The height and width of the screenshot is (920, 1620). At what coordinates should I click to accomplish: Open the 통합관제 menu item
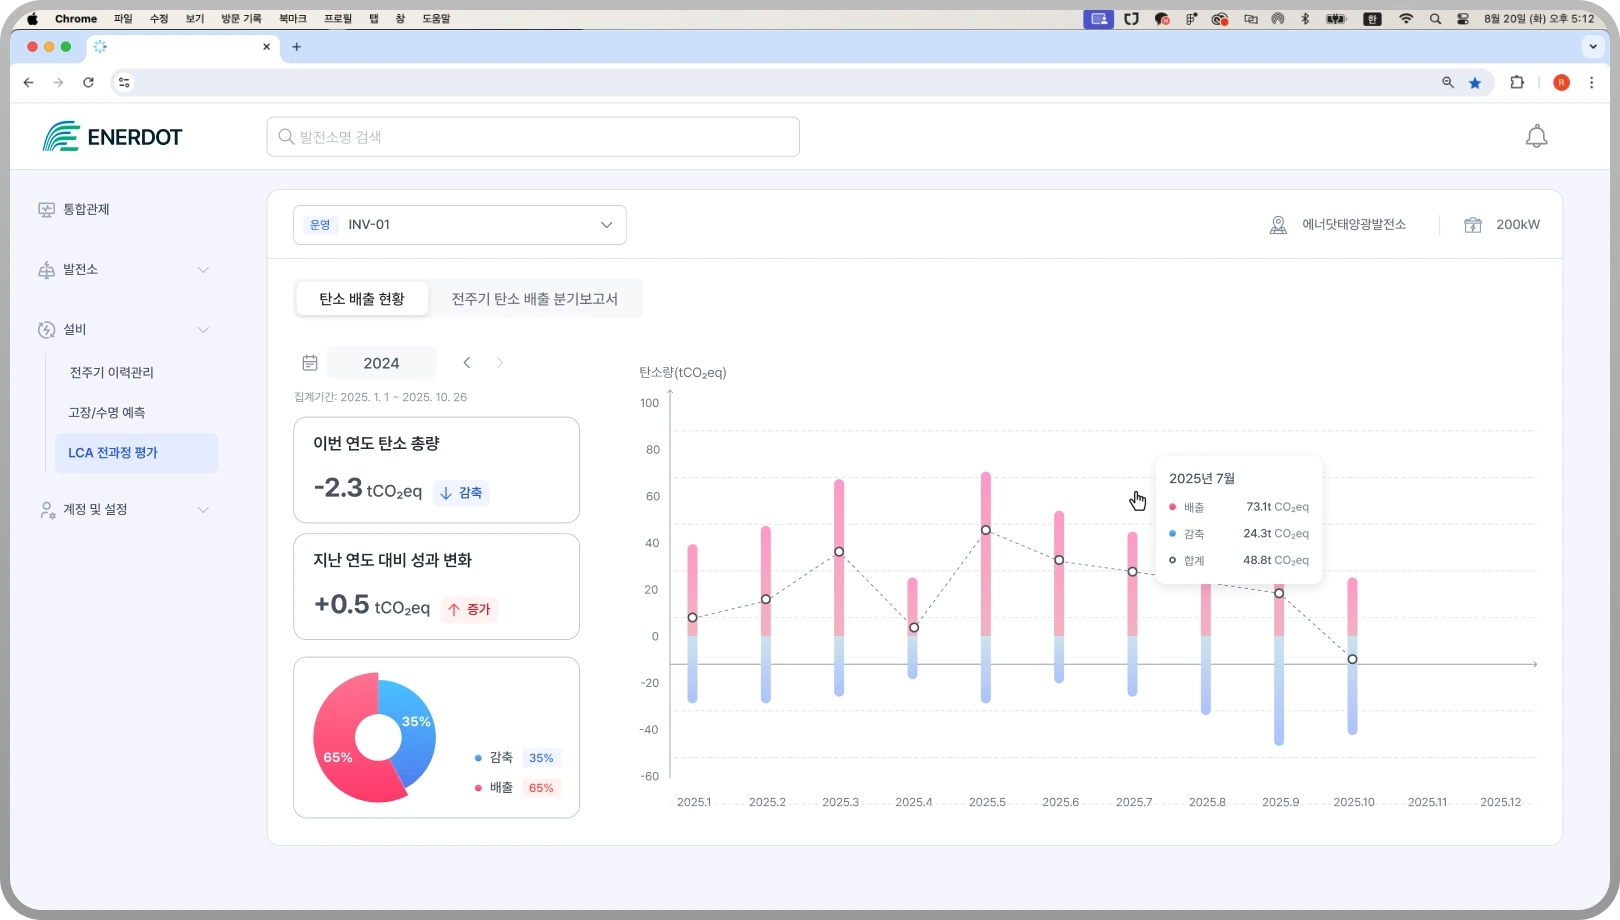[86, 210]
